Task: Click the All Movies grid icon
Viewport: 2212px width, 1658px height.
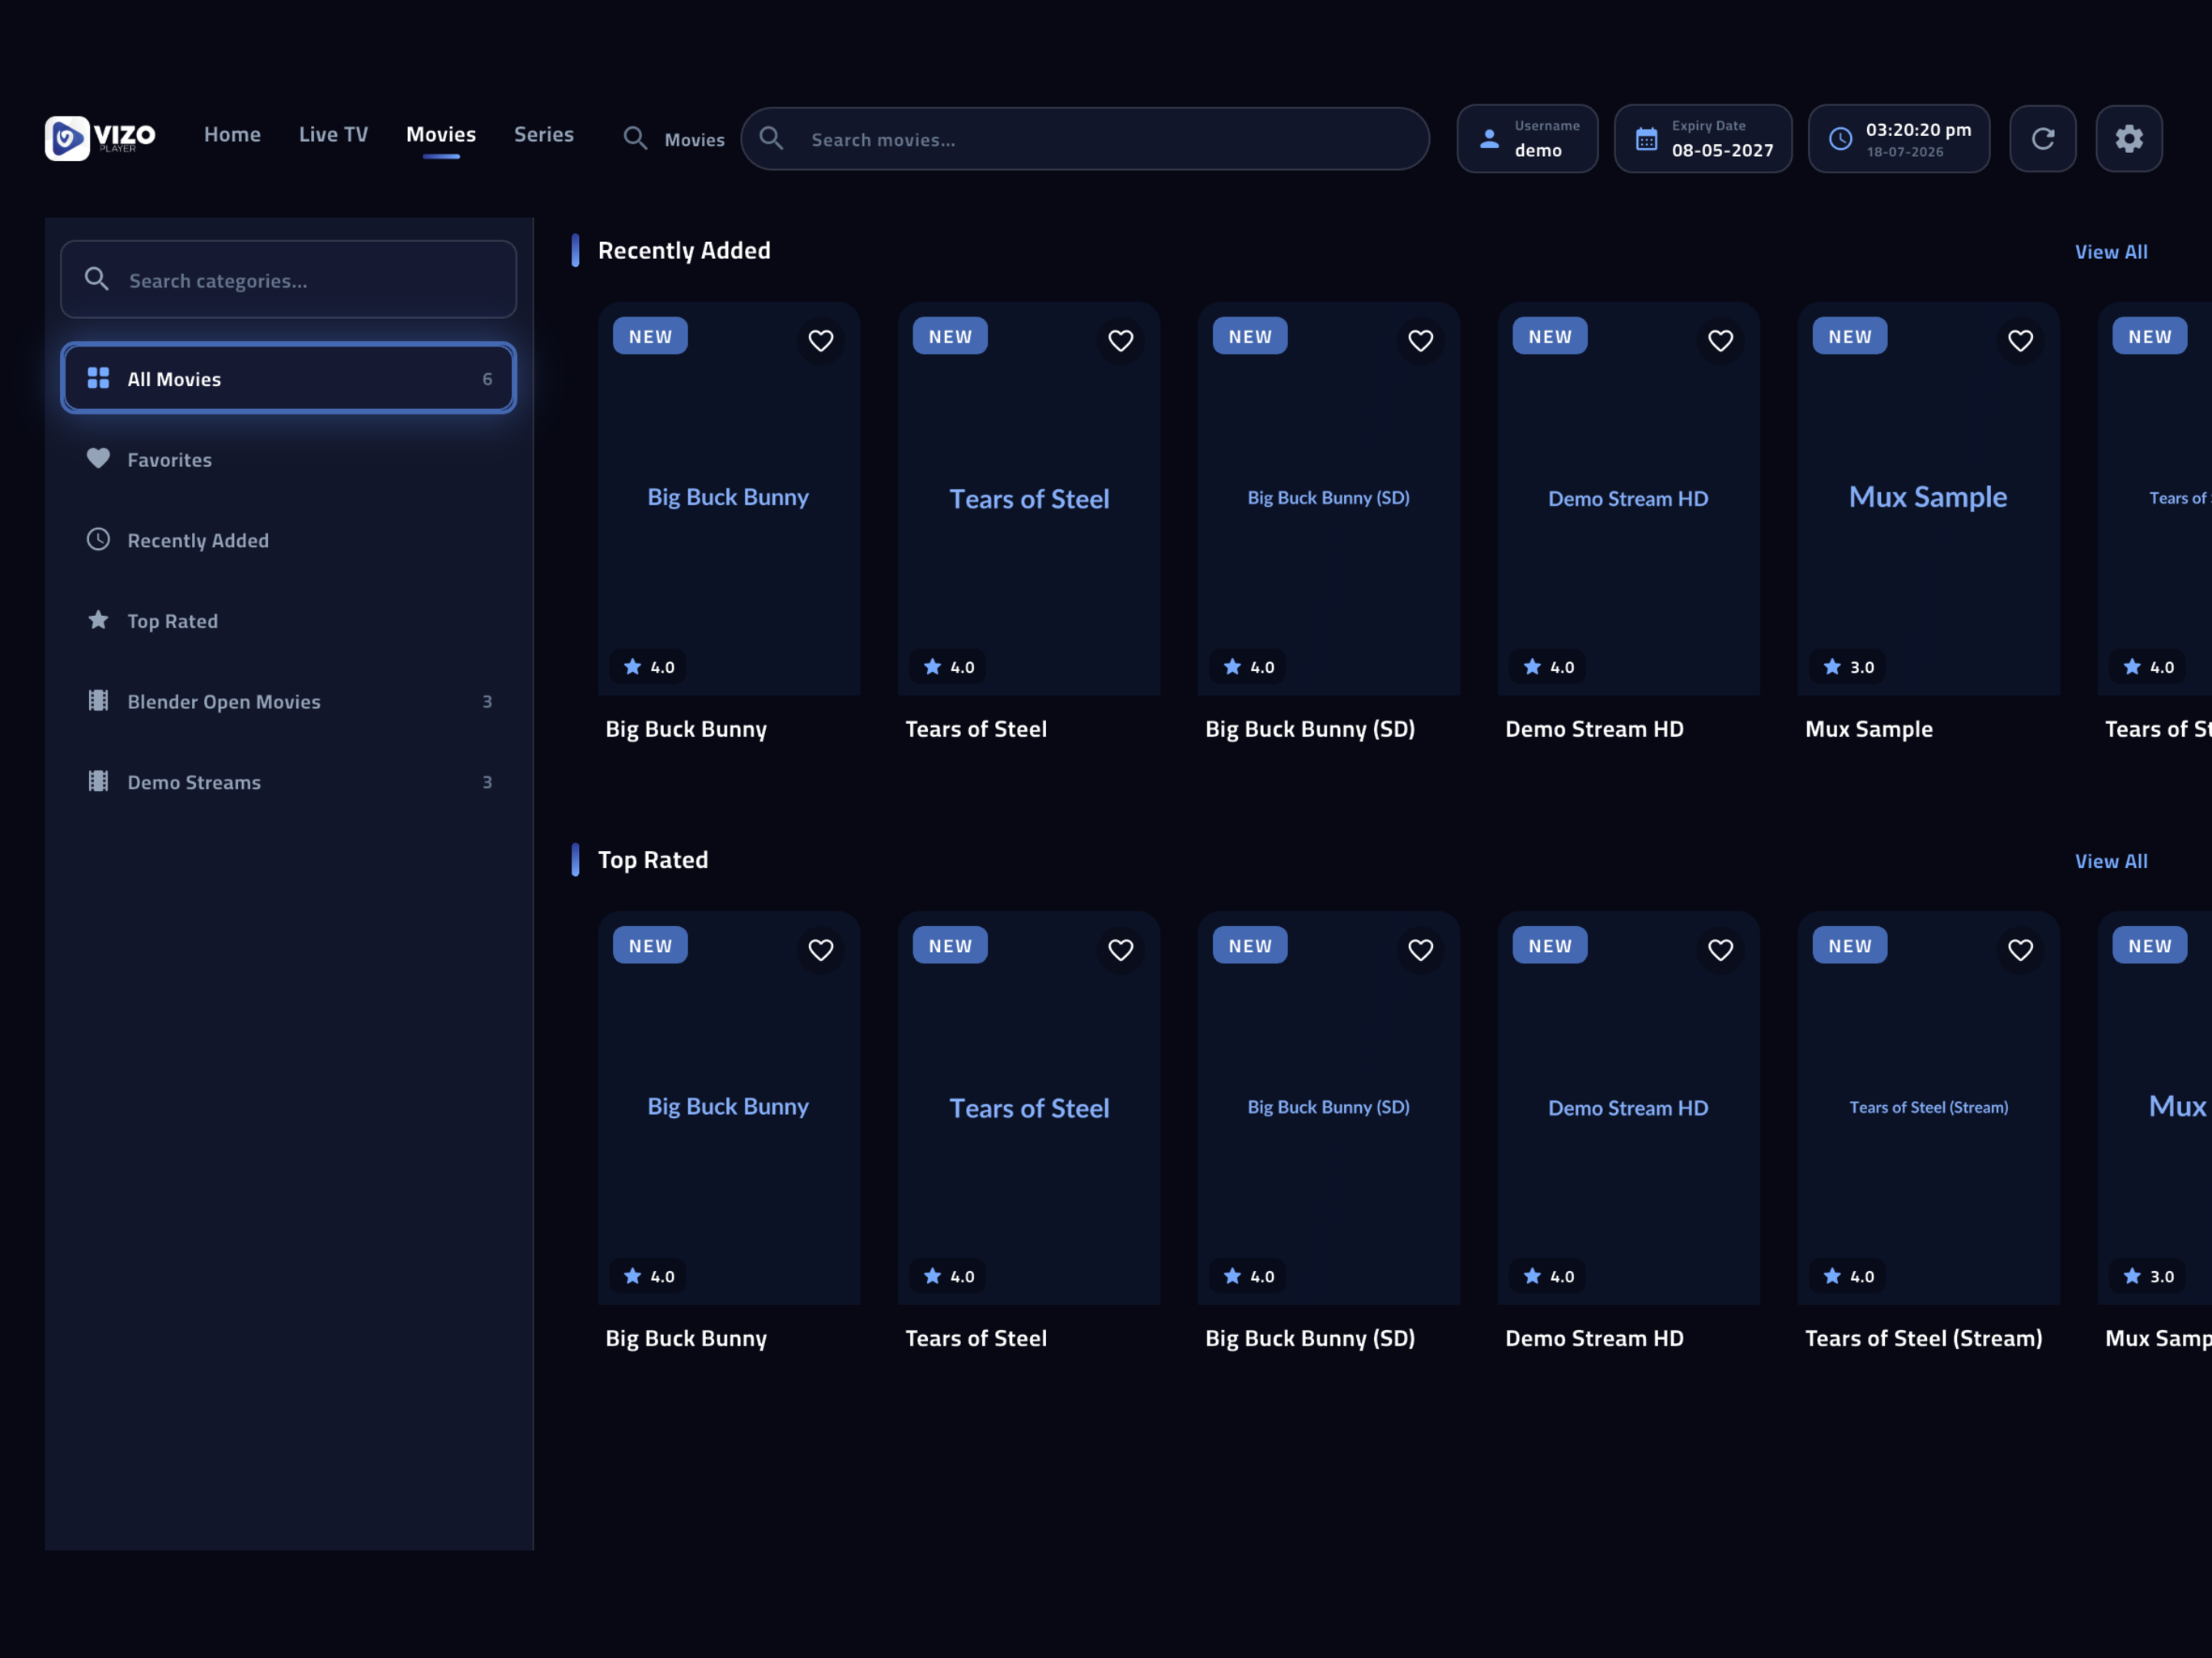Action: (x=98, y=378)
